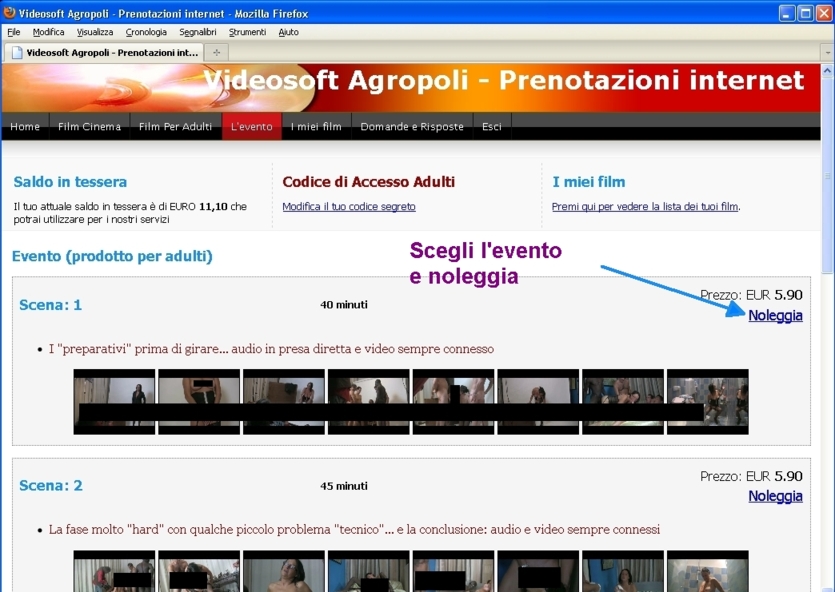Click the balance amount '11,10'
Viewport: 835px width, 592px height.
[x=214, y=207]
